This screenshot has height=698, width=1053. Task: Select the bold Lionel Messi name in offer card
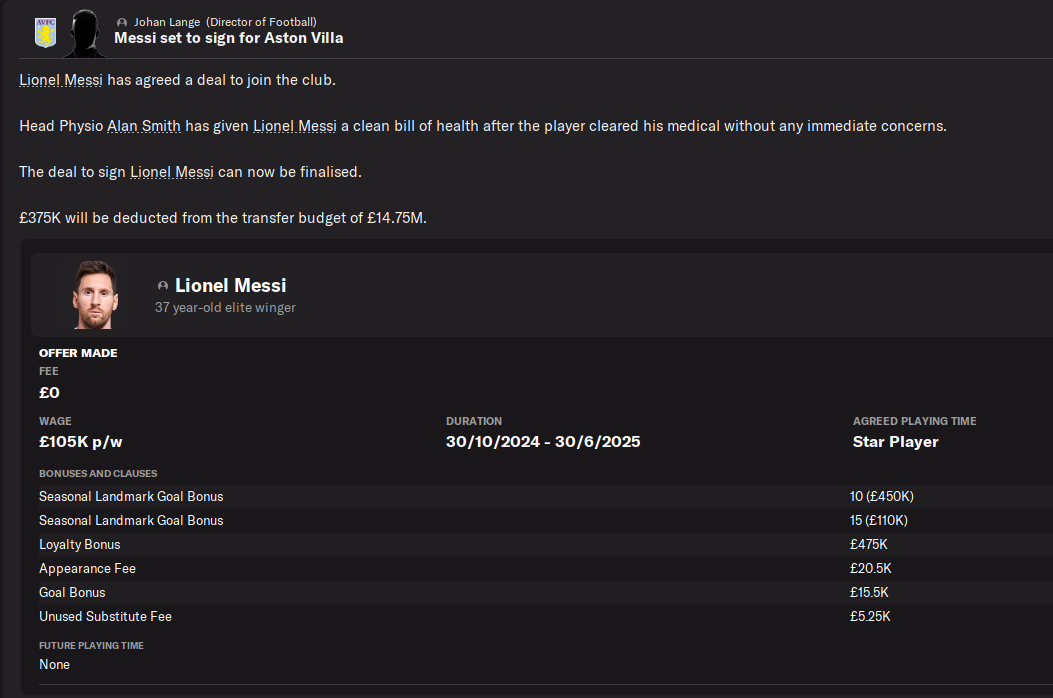click(230, 286)
